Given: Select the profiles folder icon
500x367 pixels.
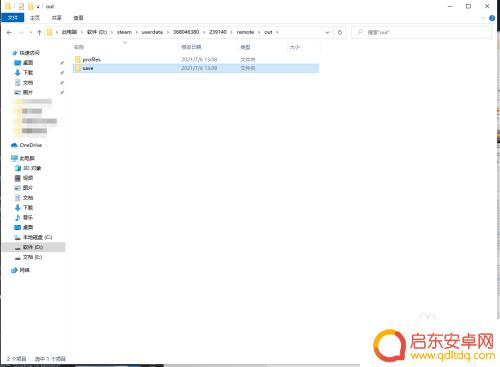Looking at the screenshot, I should tap(78, 59).
